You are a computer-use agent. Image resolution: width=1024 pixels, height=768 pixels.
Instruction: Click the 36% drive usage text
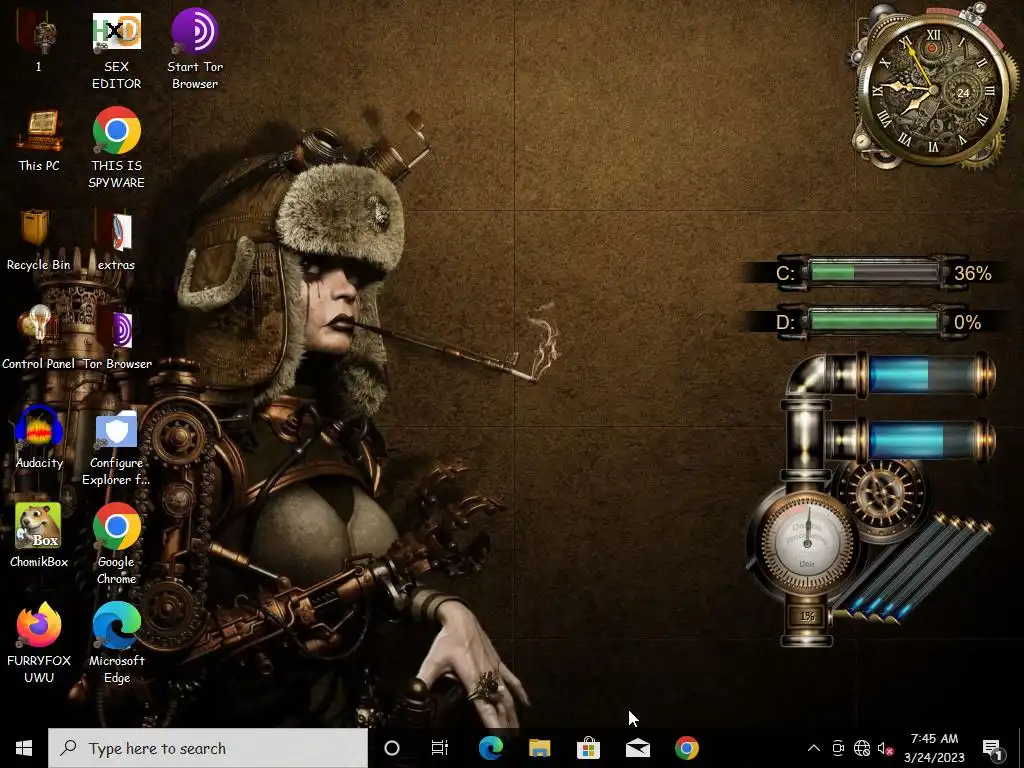(972, 273)
